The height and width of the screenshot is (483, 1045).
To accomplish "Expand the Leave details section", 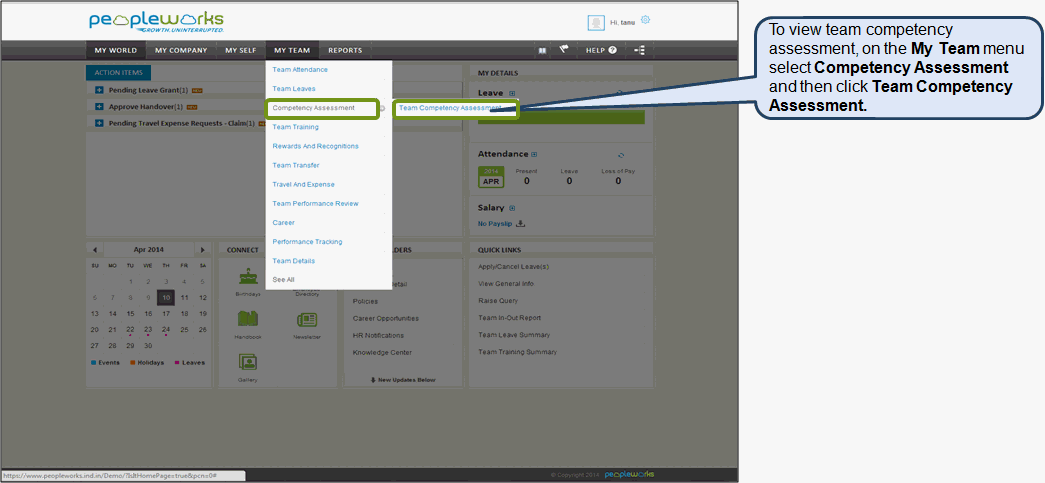I will 512,93.
